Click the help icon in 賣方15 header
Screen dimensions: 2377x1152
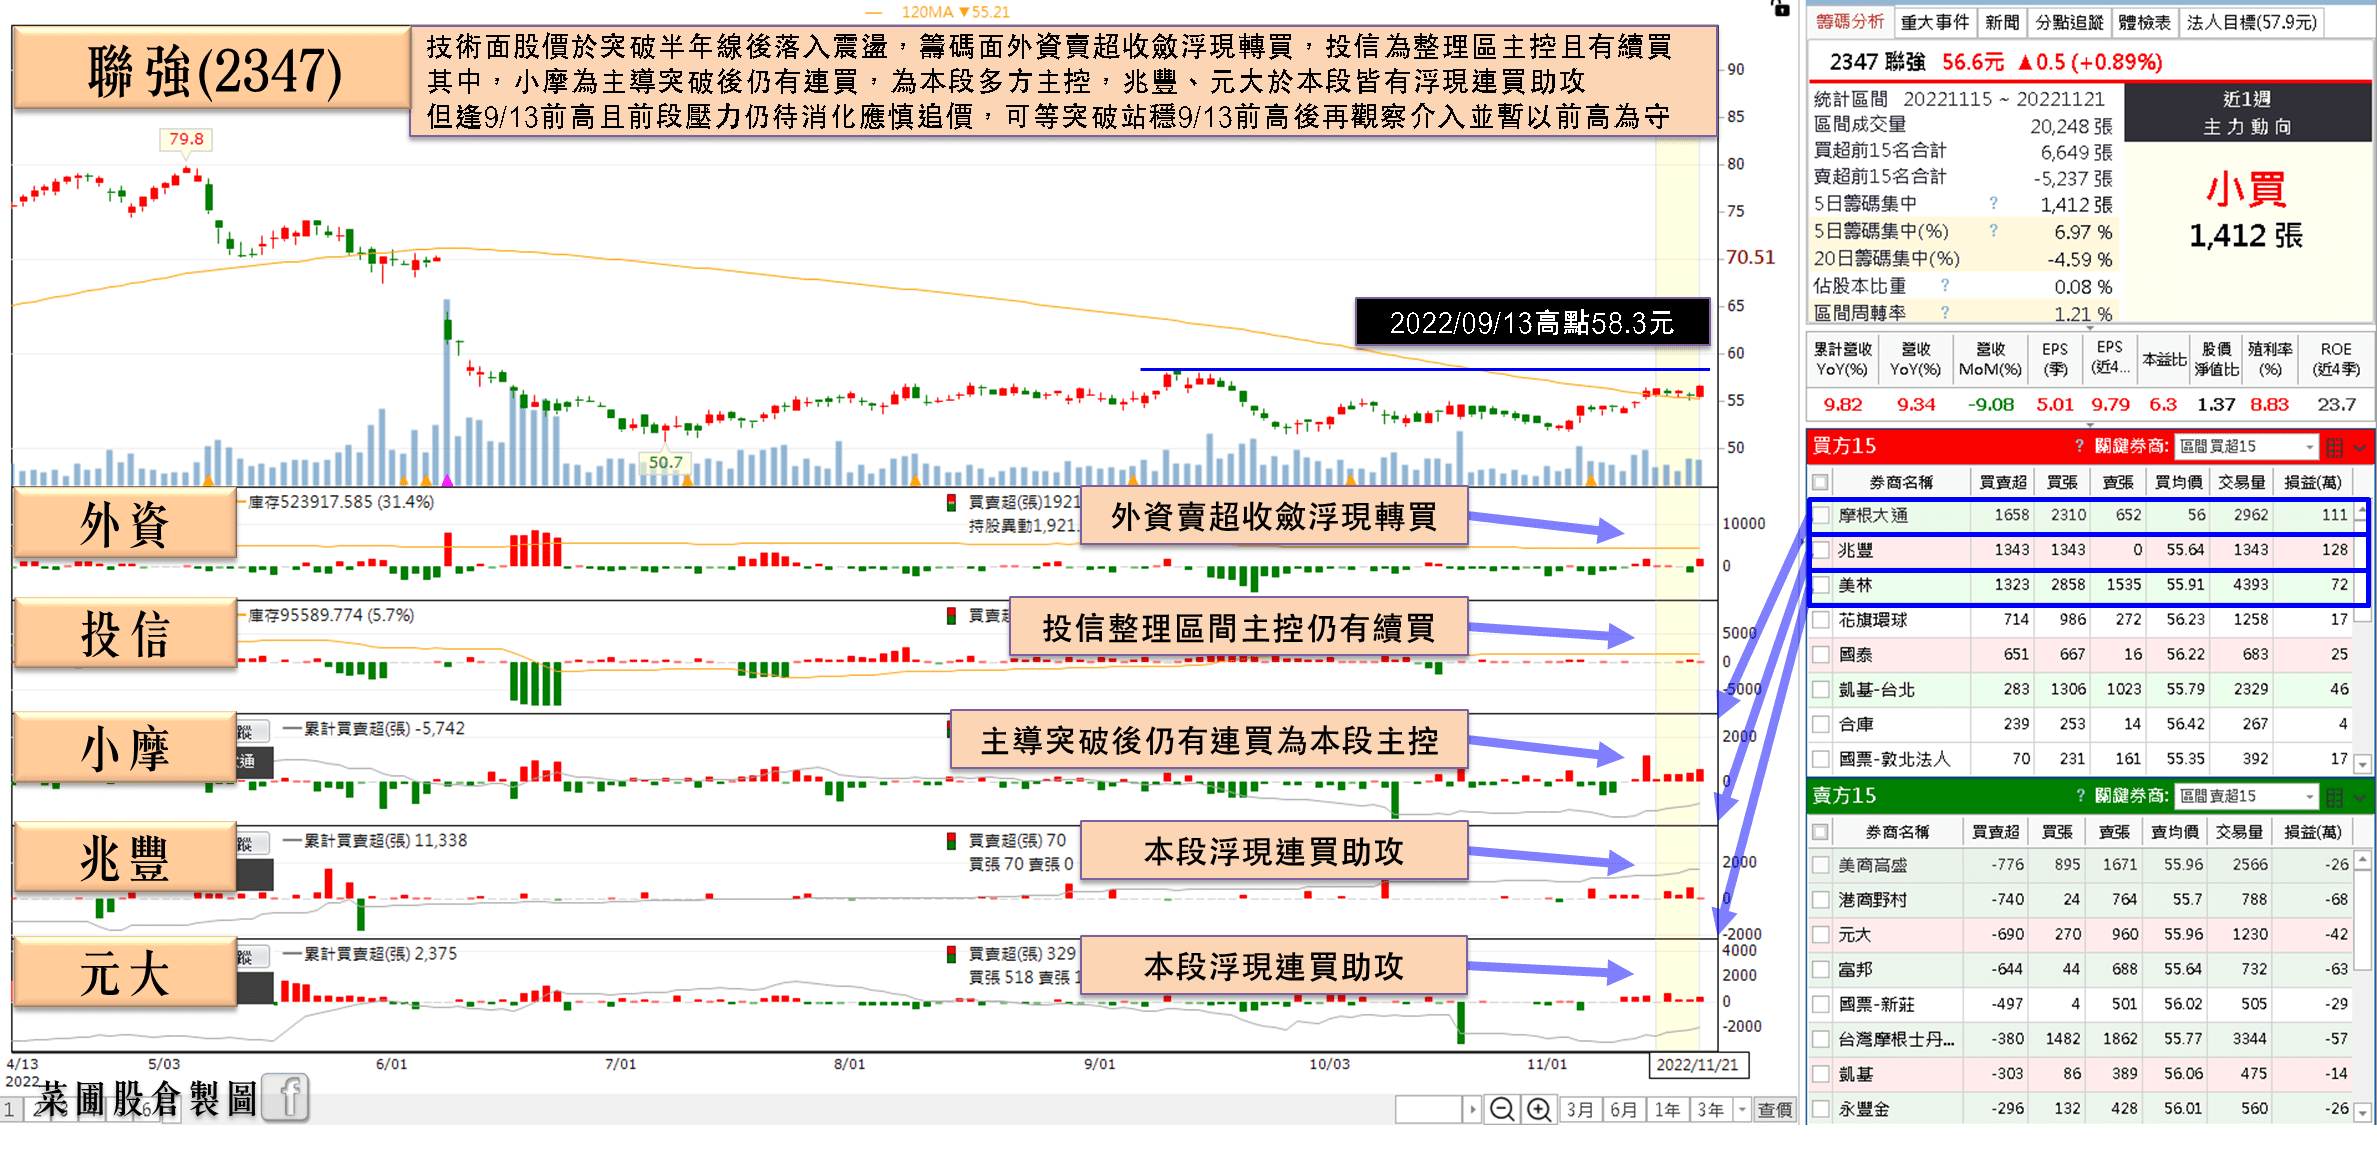click(2079, 796)
